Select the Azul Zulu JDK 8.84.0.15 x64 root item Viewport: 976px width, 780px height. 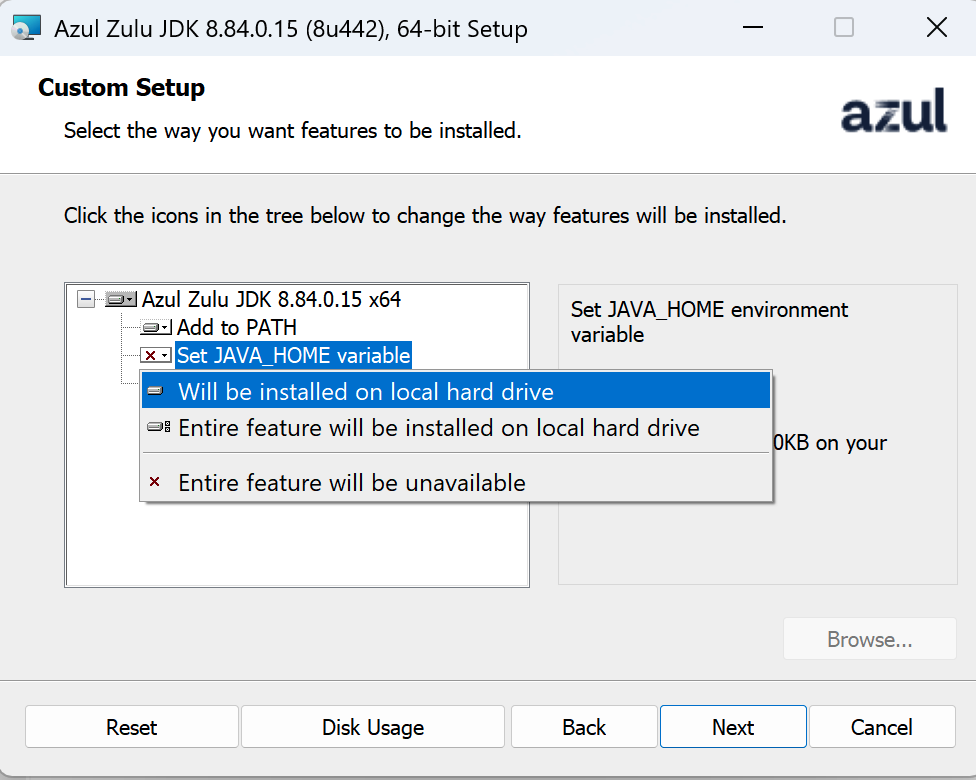point(271,299)
